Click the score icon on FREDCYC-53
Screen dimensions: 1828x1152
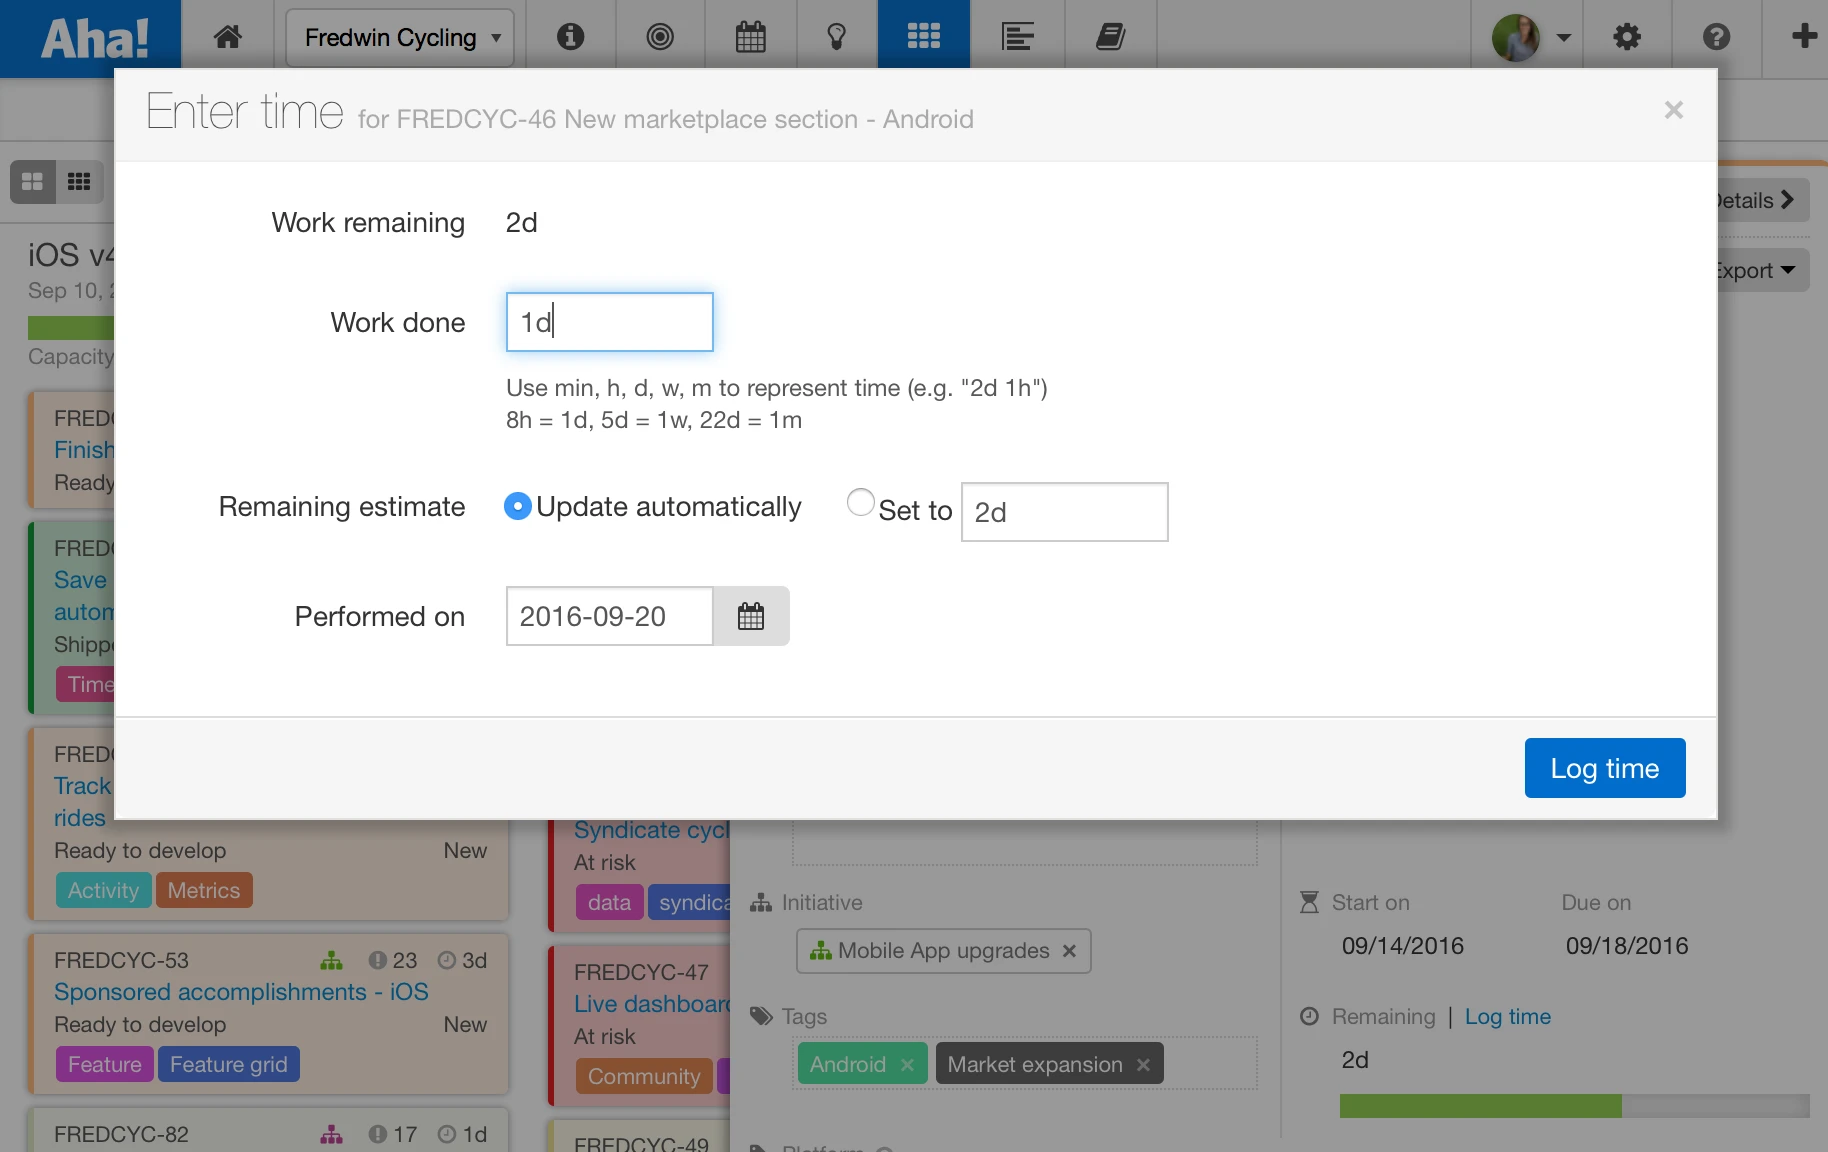tap(377, 961)
